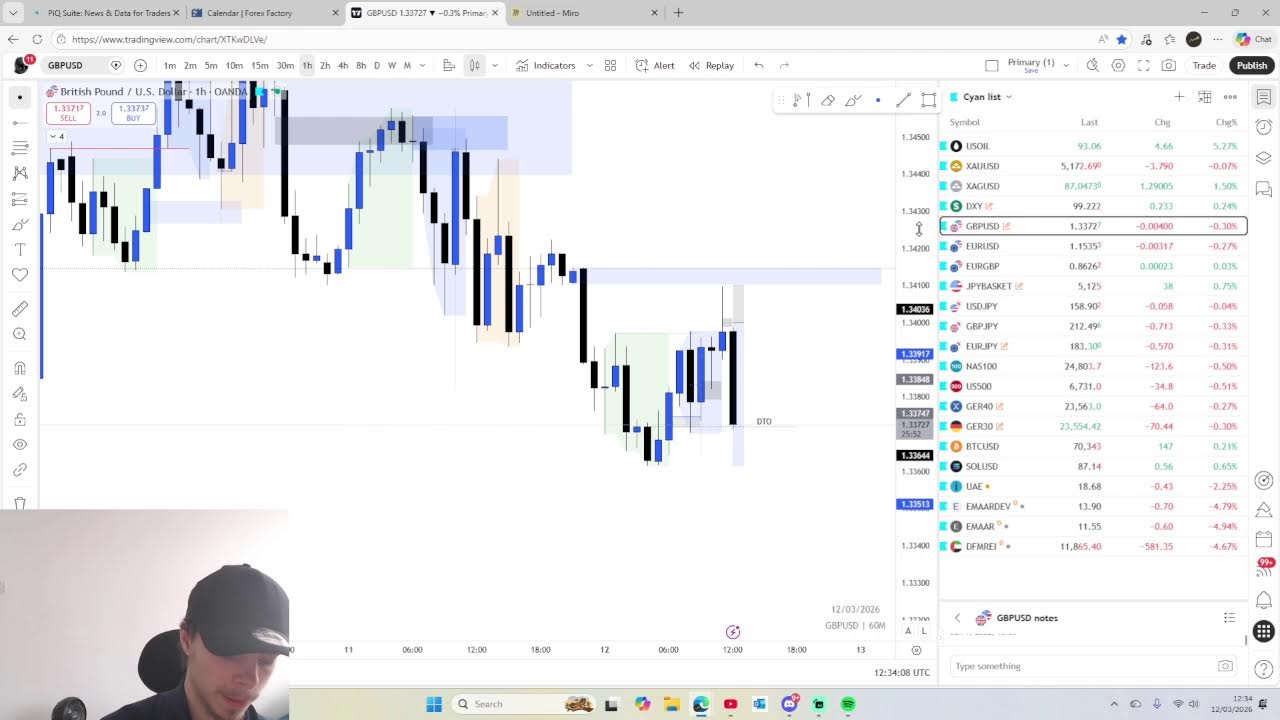Open EURUSD from the watchlist

pyautogui.click(x=1093, y=246)
